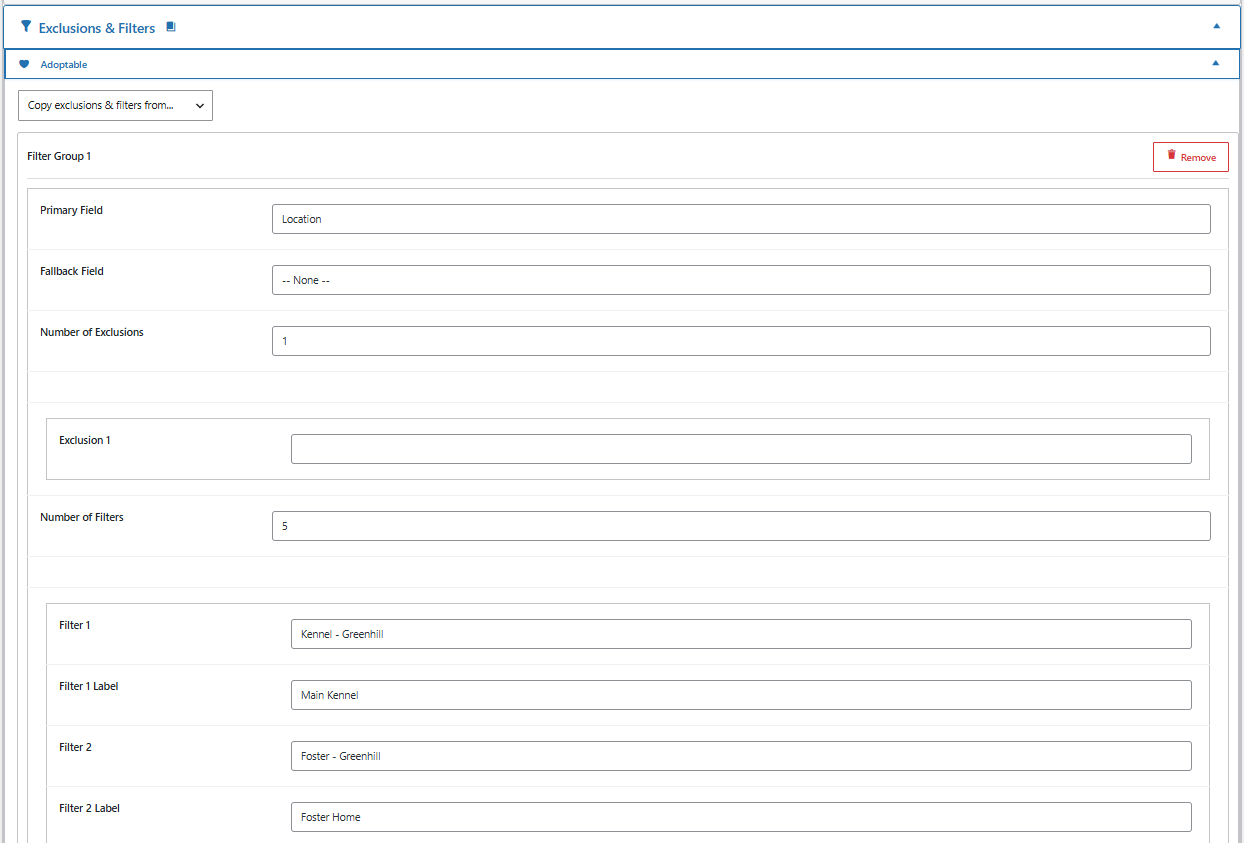Click the Primary Field label
The height and width of the screenshot is (843, 1244).
(71, 210)
